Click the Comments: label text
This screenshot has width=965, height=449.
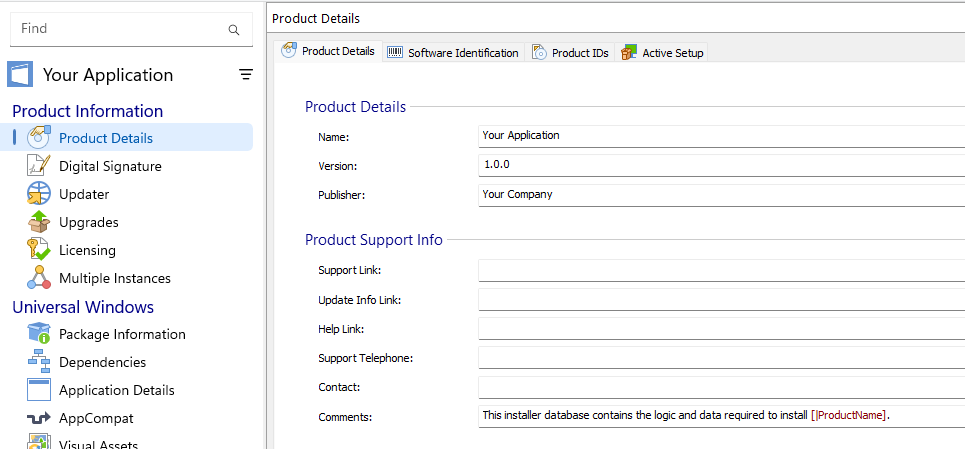(345, 417)
